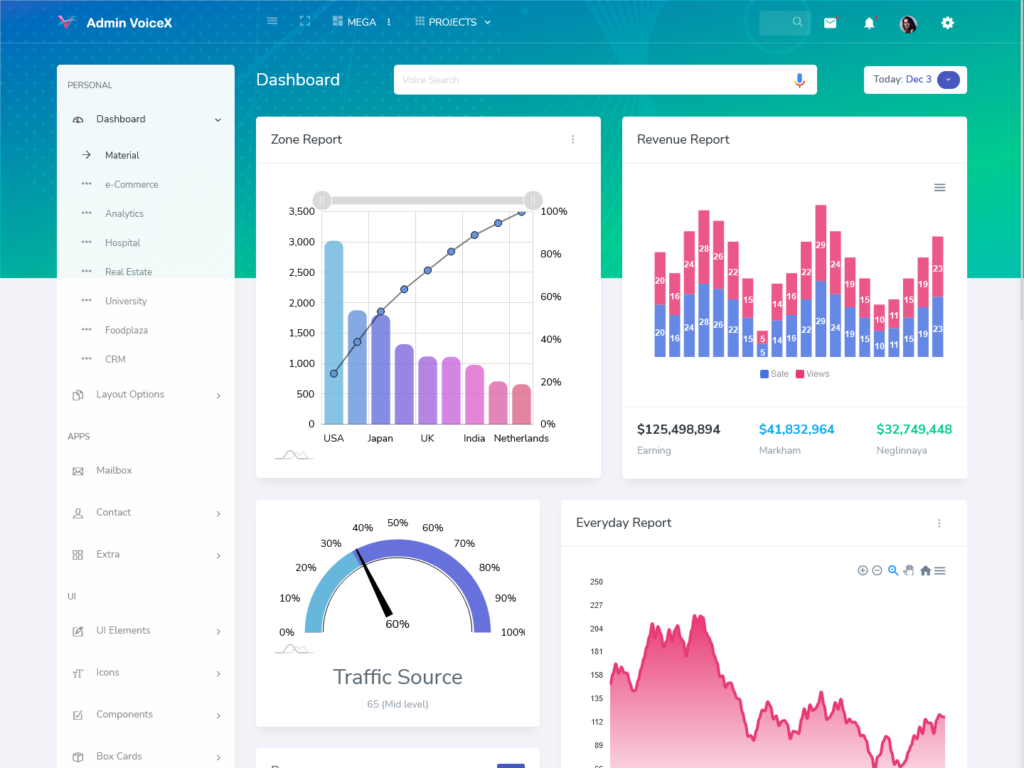Select the magnifier selection zoom tool
The image size is (1024, 768).
893,570
